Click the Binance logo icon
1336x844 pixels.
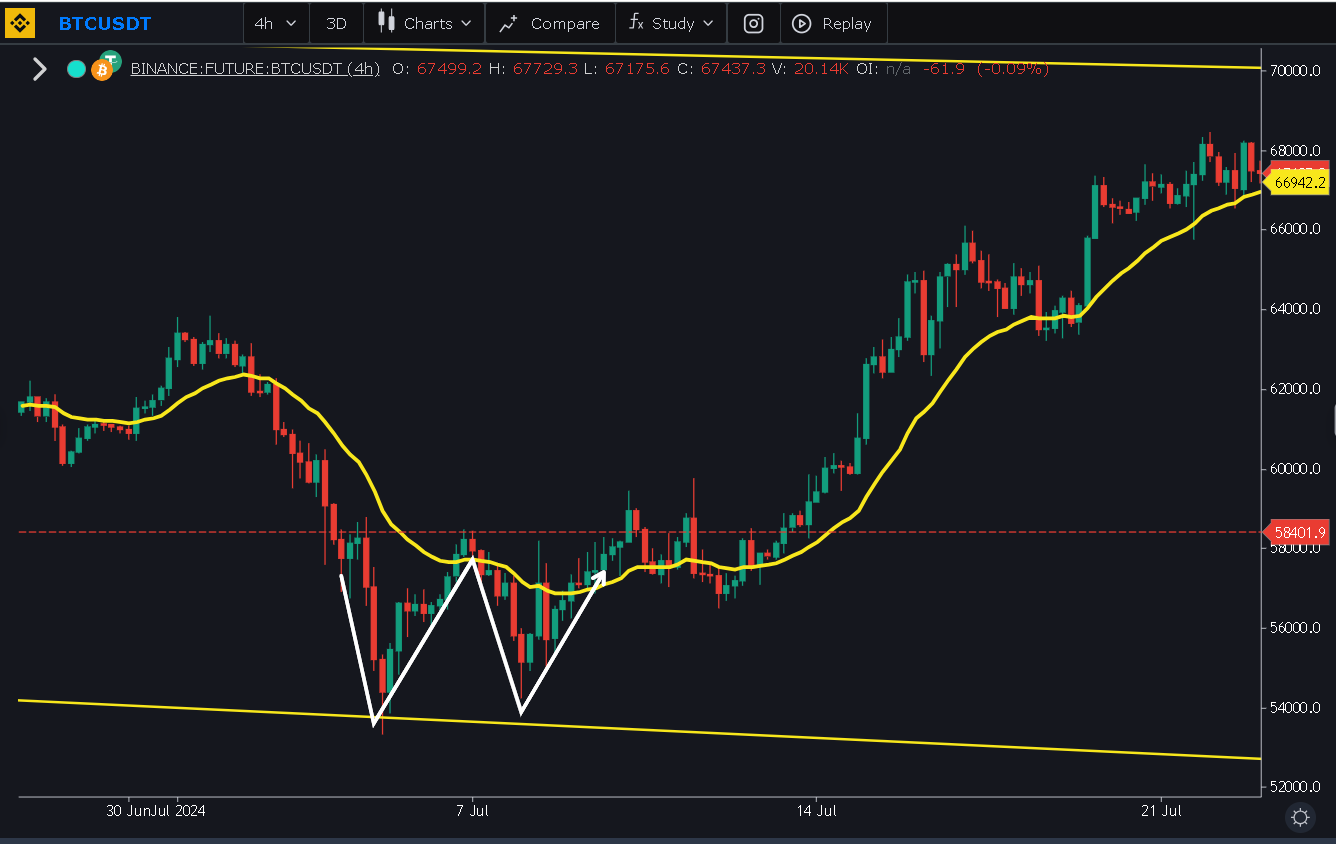tap(20, 23)
